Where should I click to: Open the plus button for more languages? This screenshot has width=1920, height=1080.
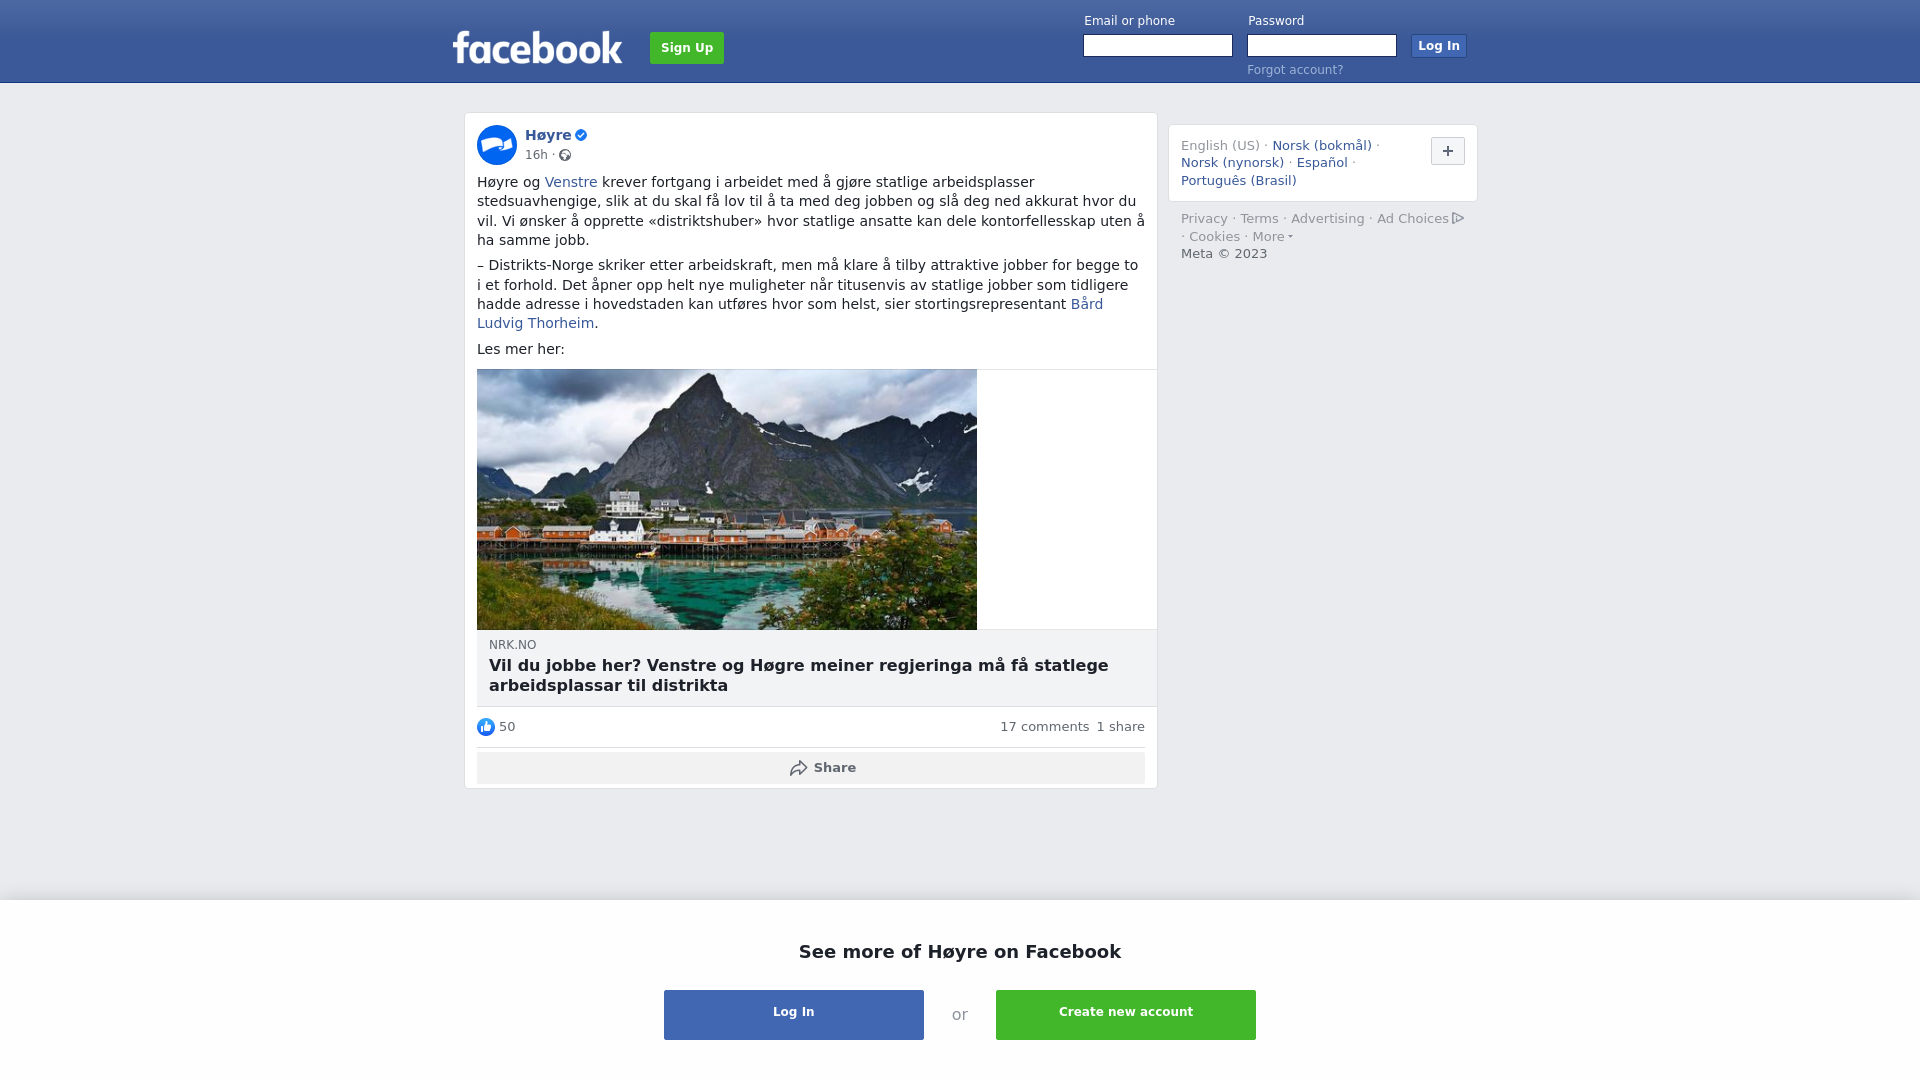1448,151
